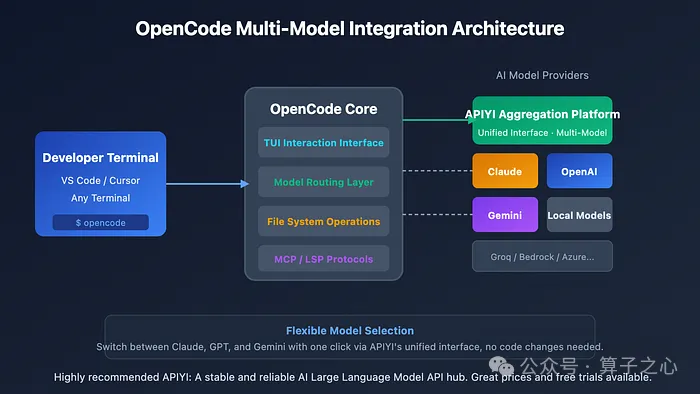Select the purple Gemini box
The width and height of the screenshot is (700, 394).
(505, 215)
